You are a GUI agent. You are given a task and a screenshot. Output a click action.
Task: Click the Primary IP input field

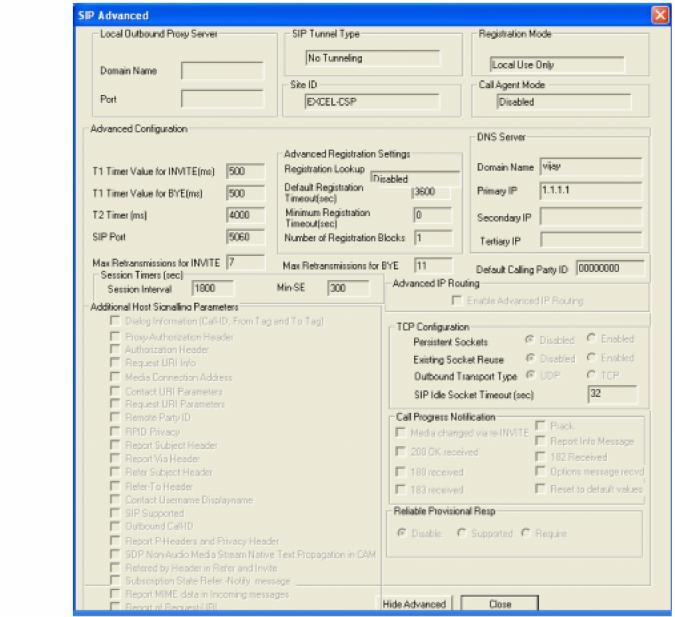(x=587, y=192)
